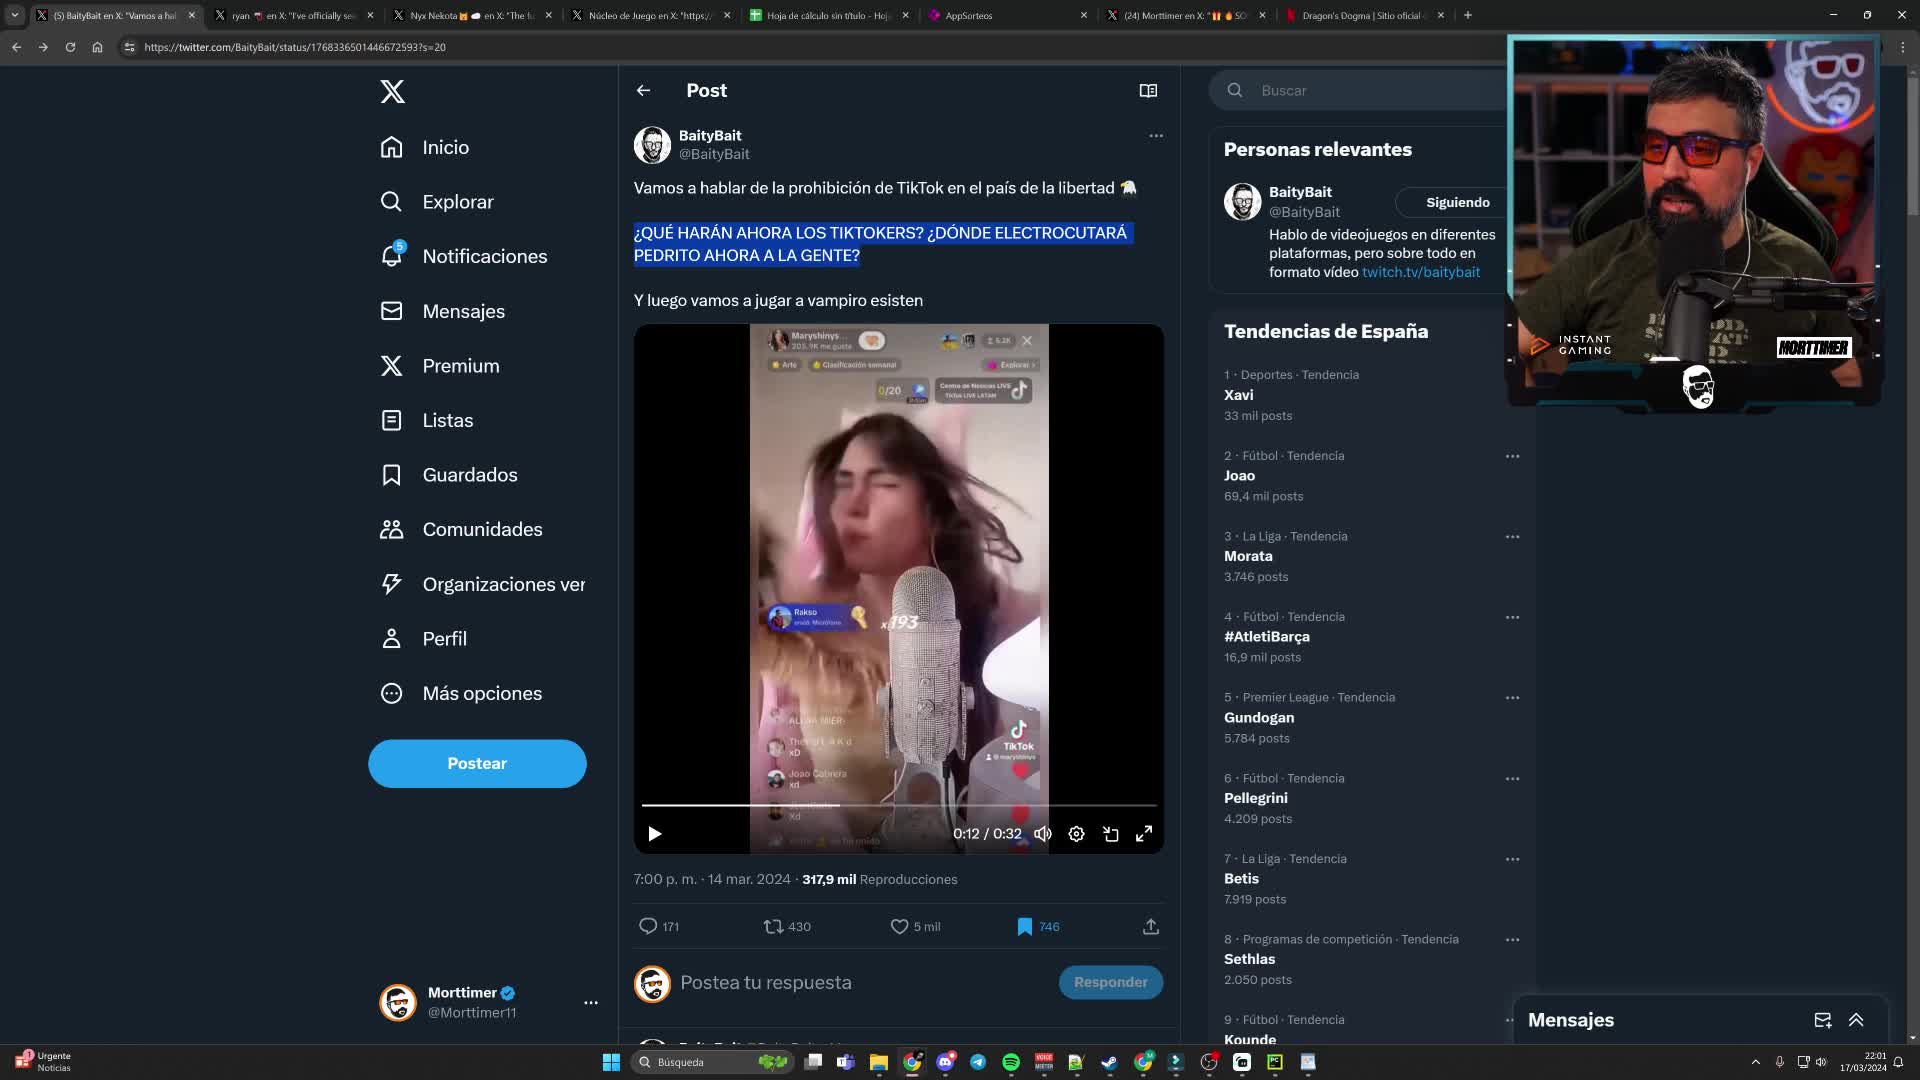Viewport: 1920px width, 1080px height.
Task: Click the browser home button
Action: click(x=97, y=47)
